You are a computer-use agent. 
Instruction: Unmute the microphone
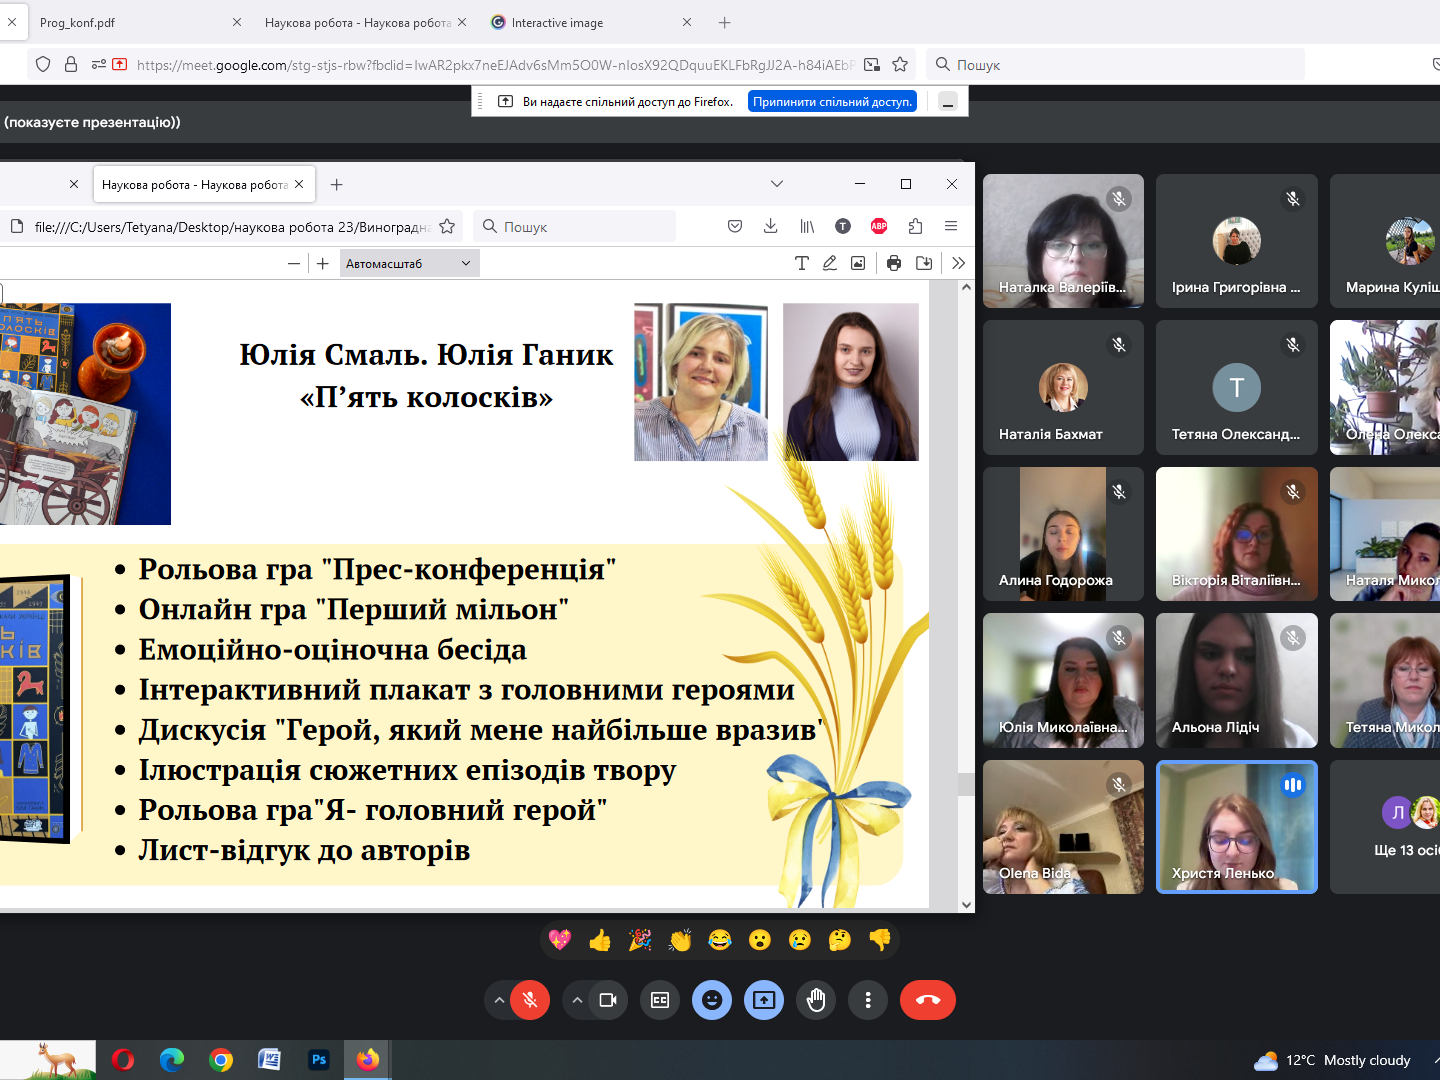[x=530, y=1000]
